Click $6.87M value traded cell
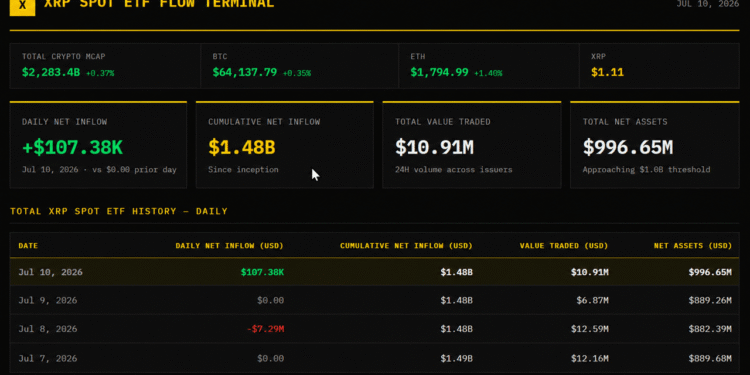The width and height of the screenshot is (750, 375). 592,300
